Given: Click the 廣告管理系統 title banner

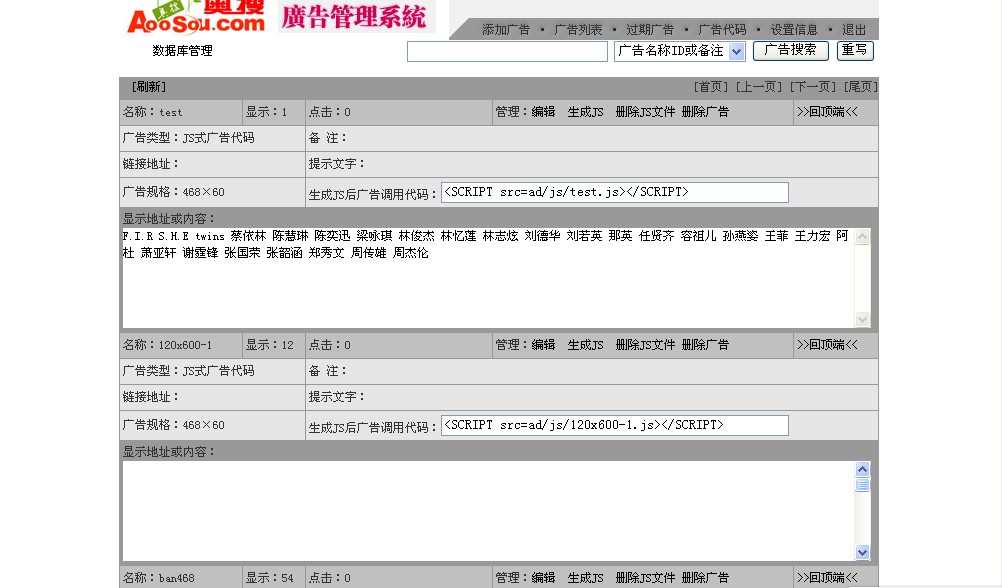Looking at the screenshot, I should click(x=355, y=17).
